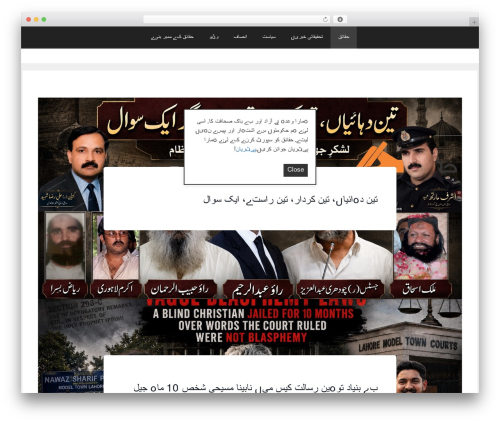Open the highlighted حقائق menu item
This screenshot has width=500, height=423.
(x=343, y=37)
